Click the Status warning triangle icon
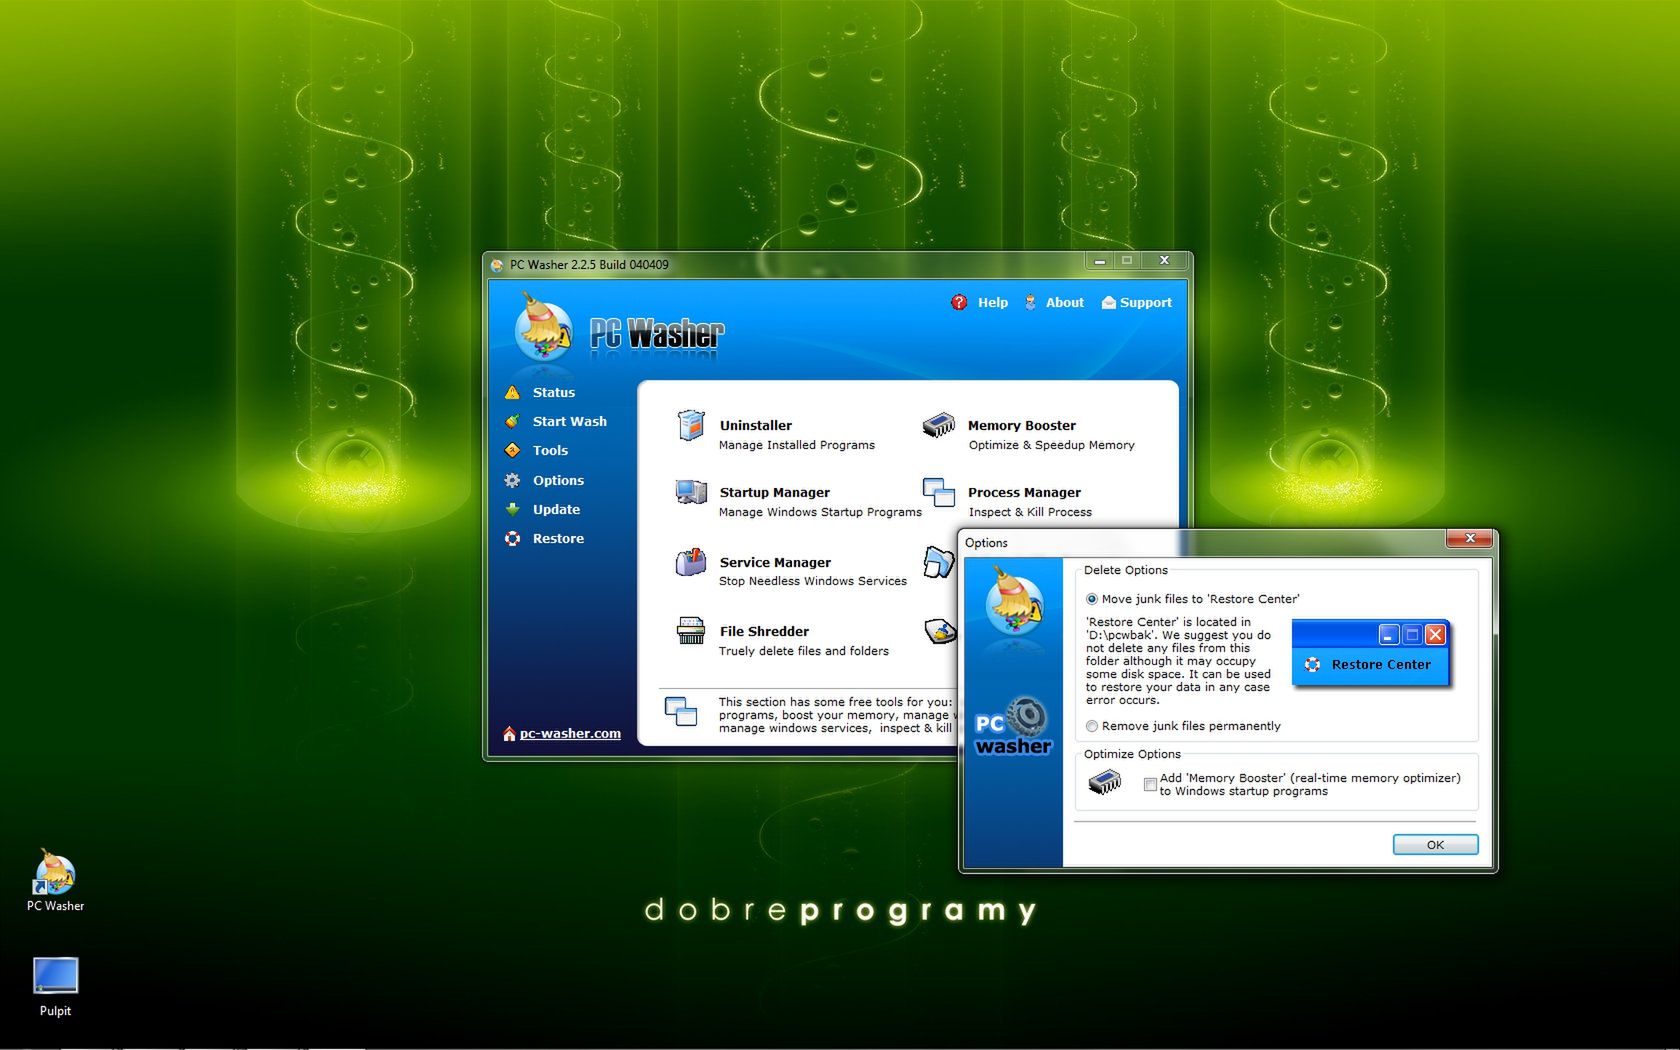This screenshot has width=1680, height=1050. (512, 393)
